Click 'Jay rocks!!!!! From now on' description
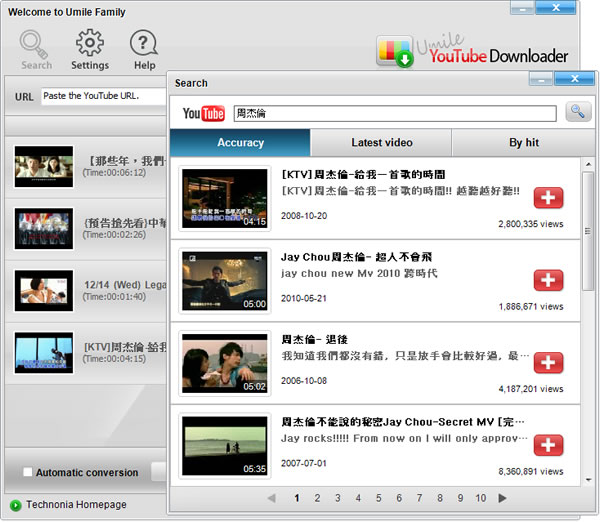This screenshot has width=600, height=522. click(404, 438)
